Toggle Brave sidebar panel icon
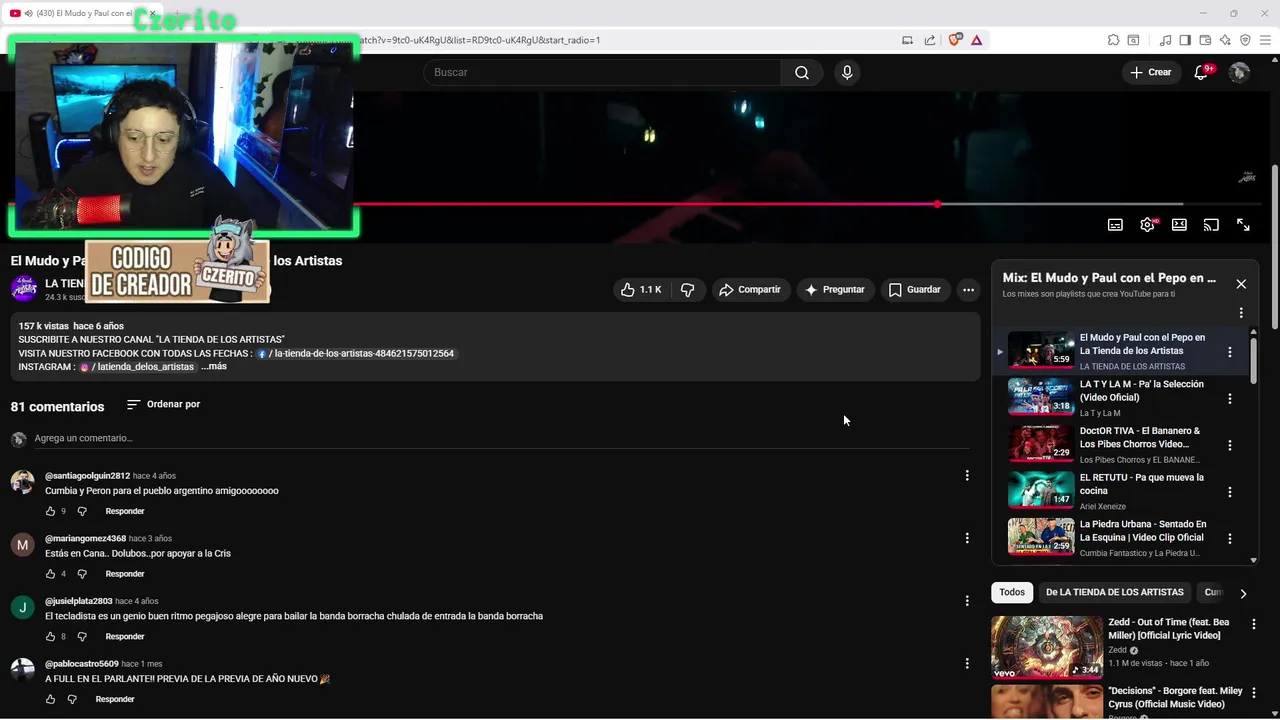 point(1185,40)
